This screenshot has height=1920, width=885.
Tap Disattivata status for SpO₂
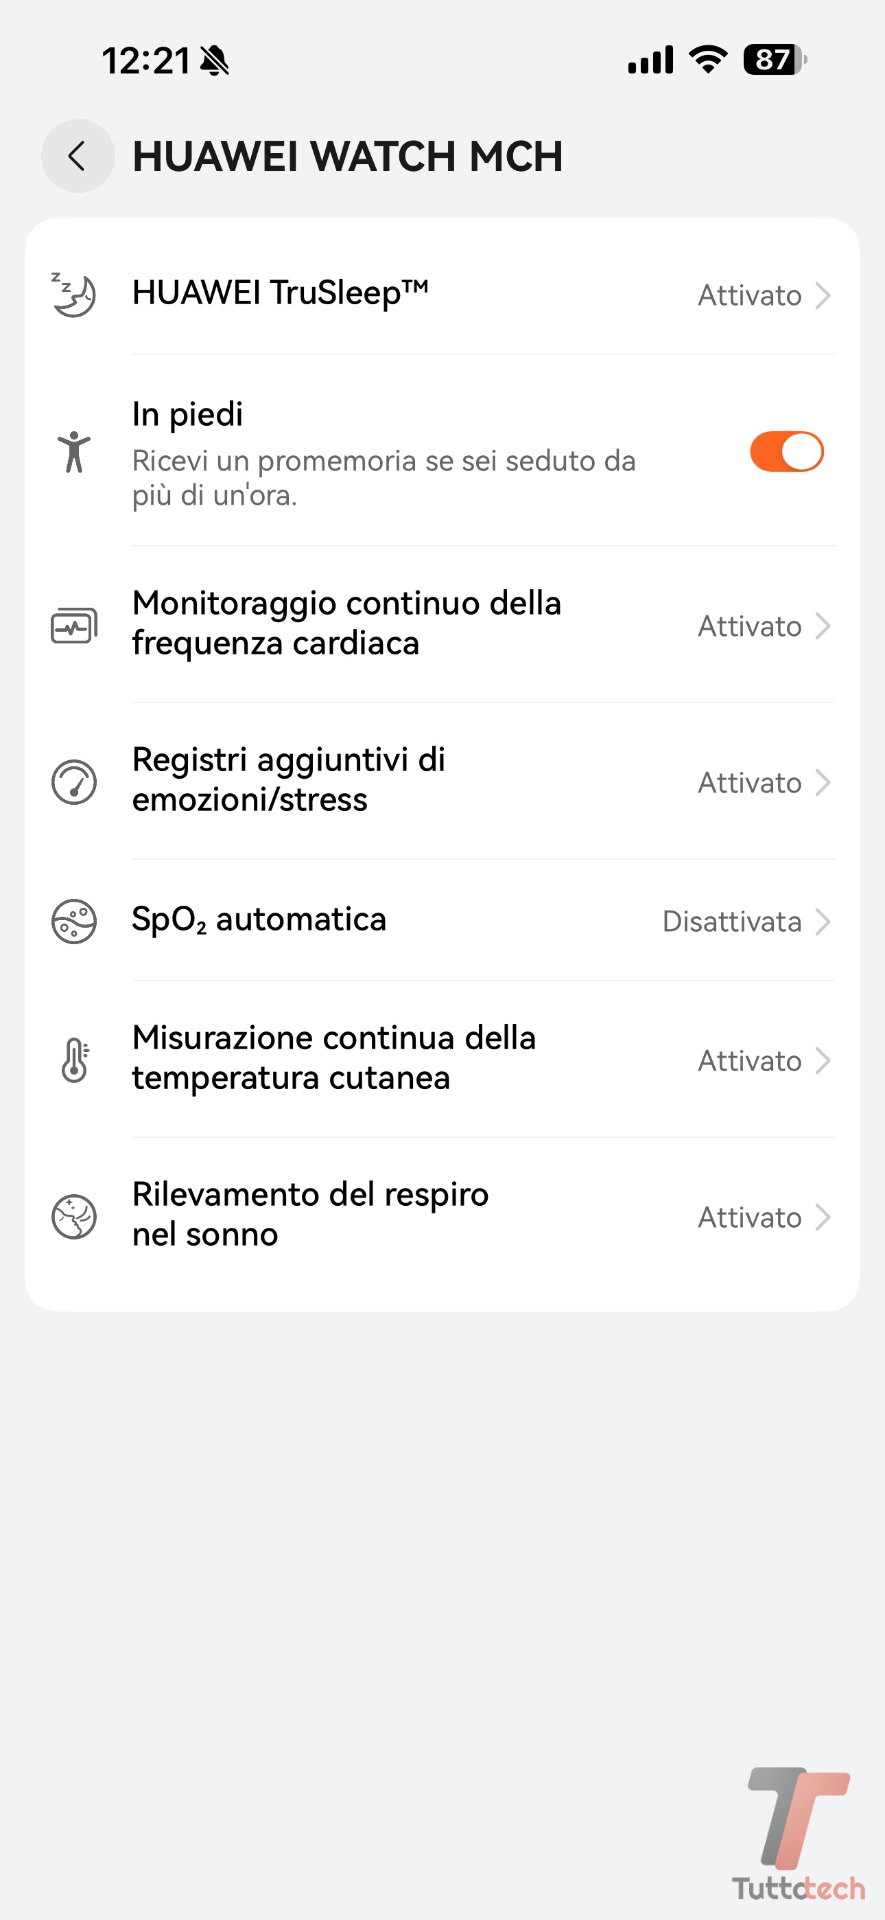(x=732, y=921)
